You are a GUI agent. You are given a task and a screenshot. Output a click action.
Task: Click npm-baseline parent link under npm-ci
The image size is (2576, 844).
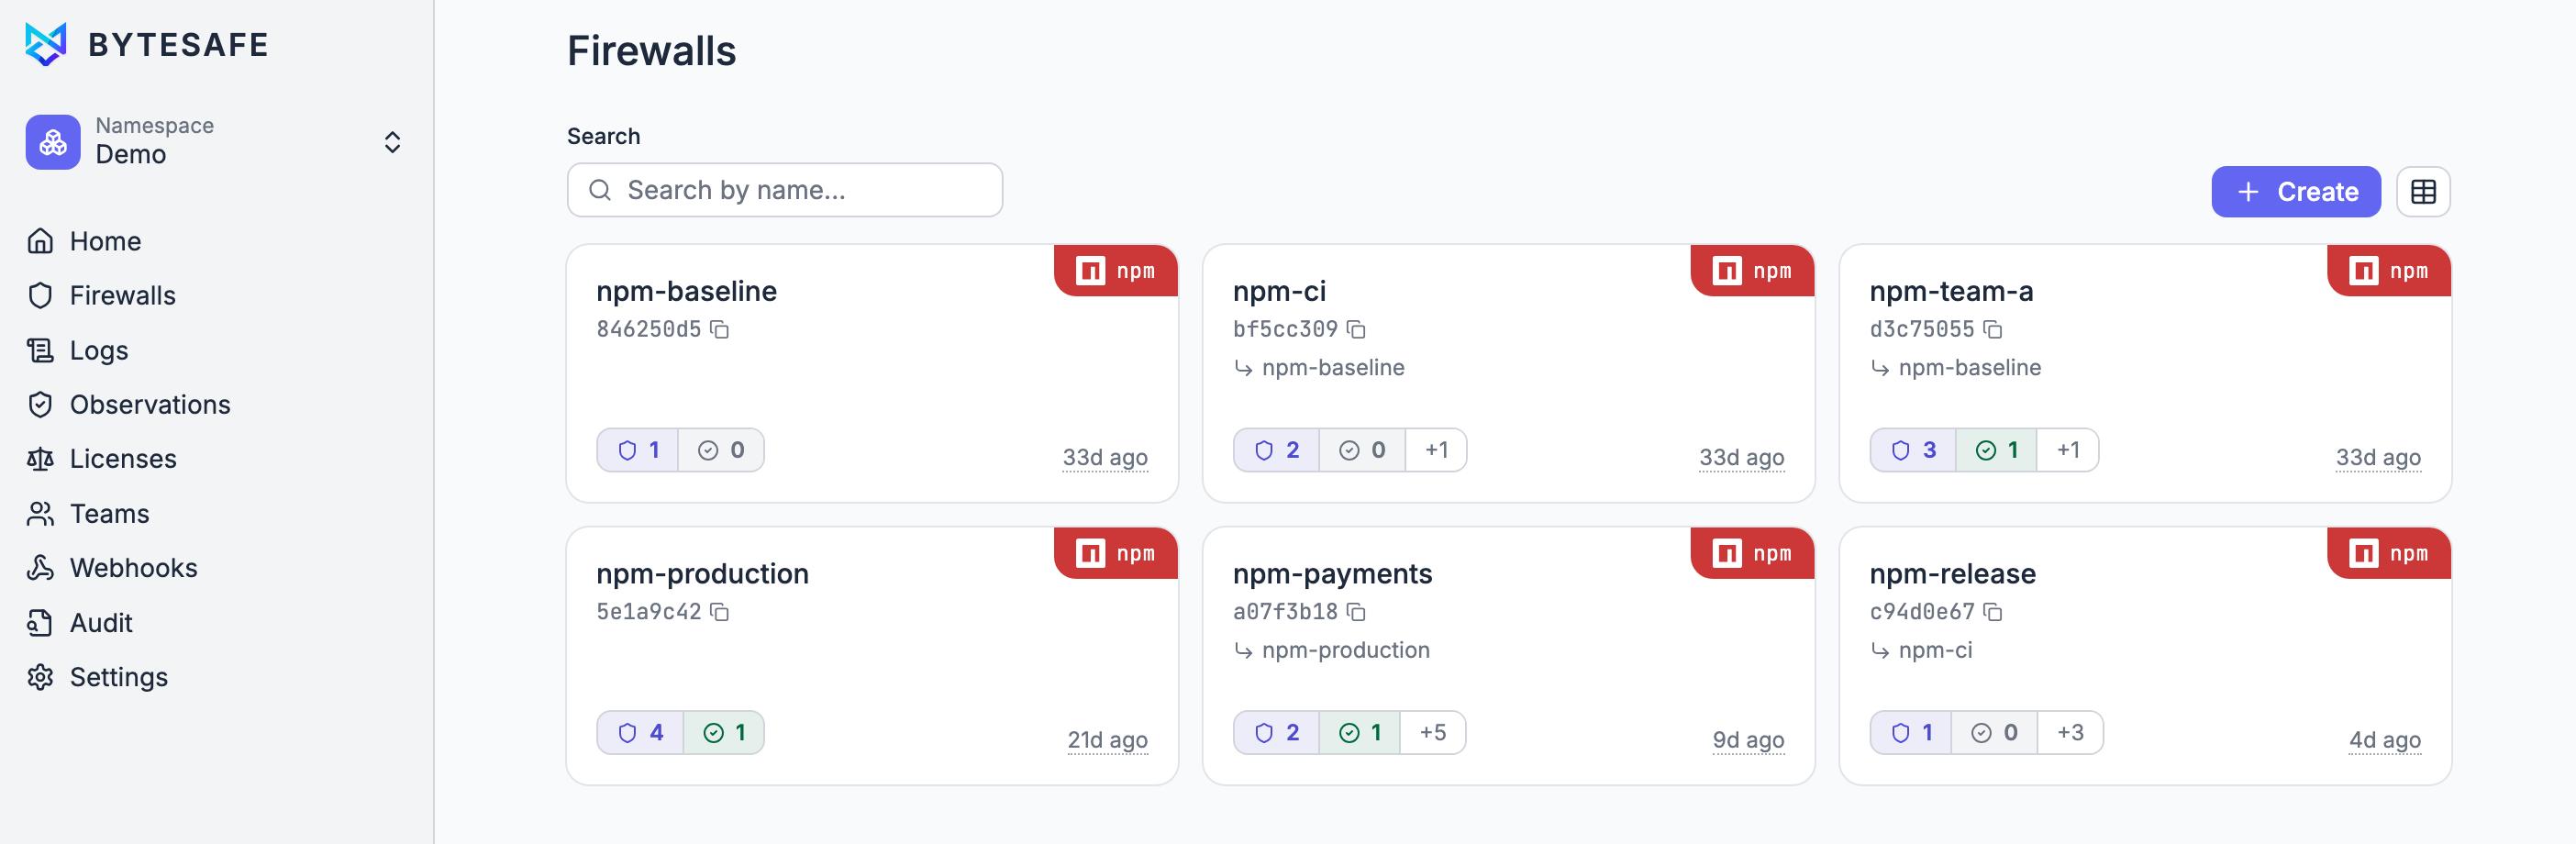point(1333,367)
